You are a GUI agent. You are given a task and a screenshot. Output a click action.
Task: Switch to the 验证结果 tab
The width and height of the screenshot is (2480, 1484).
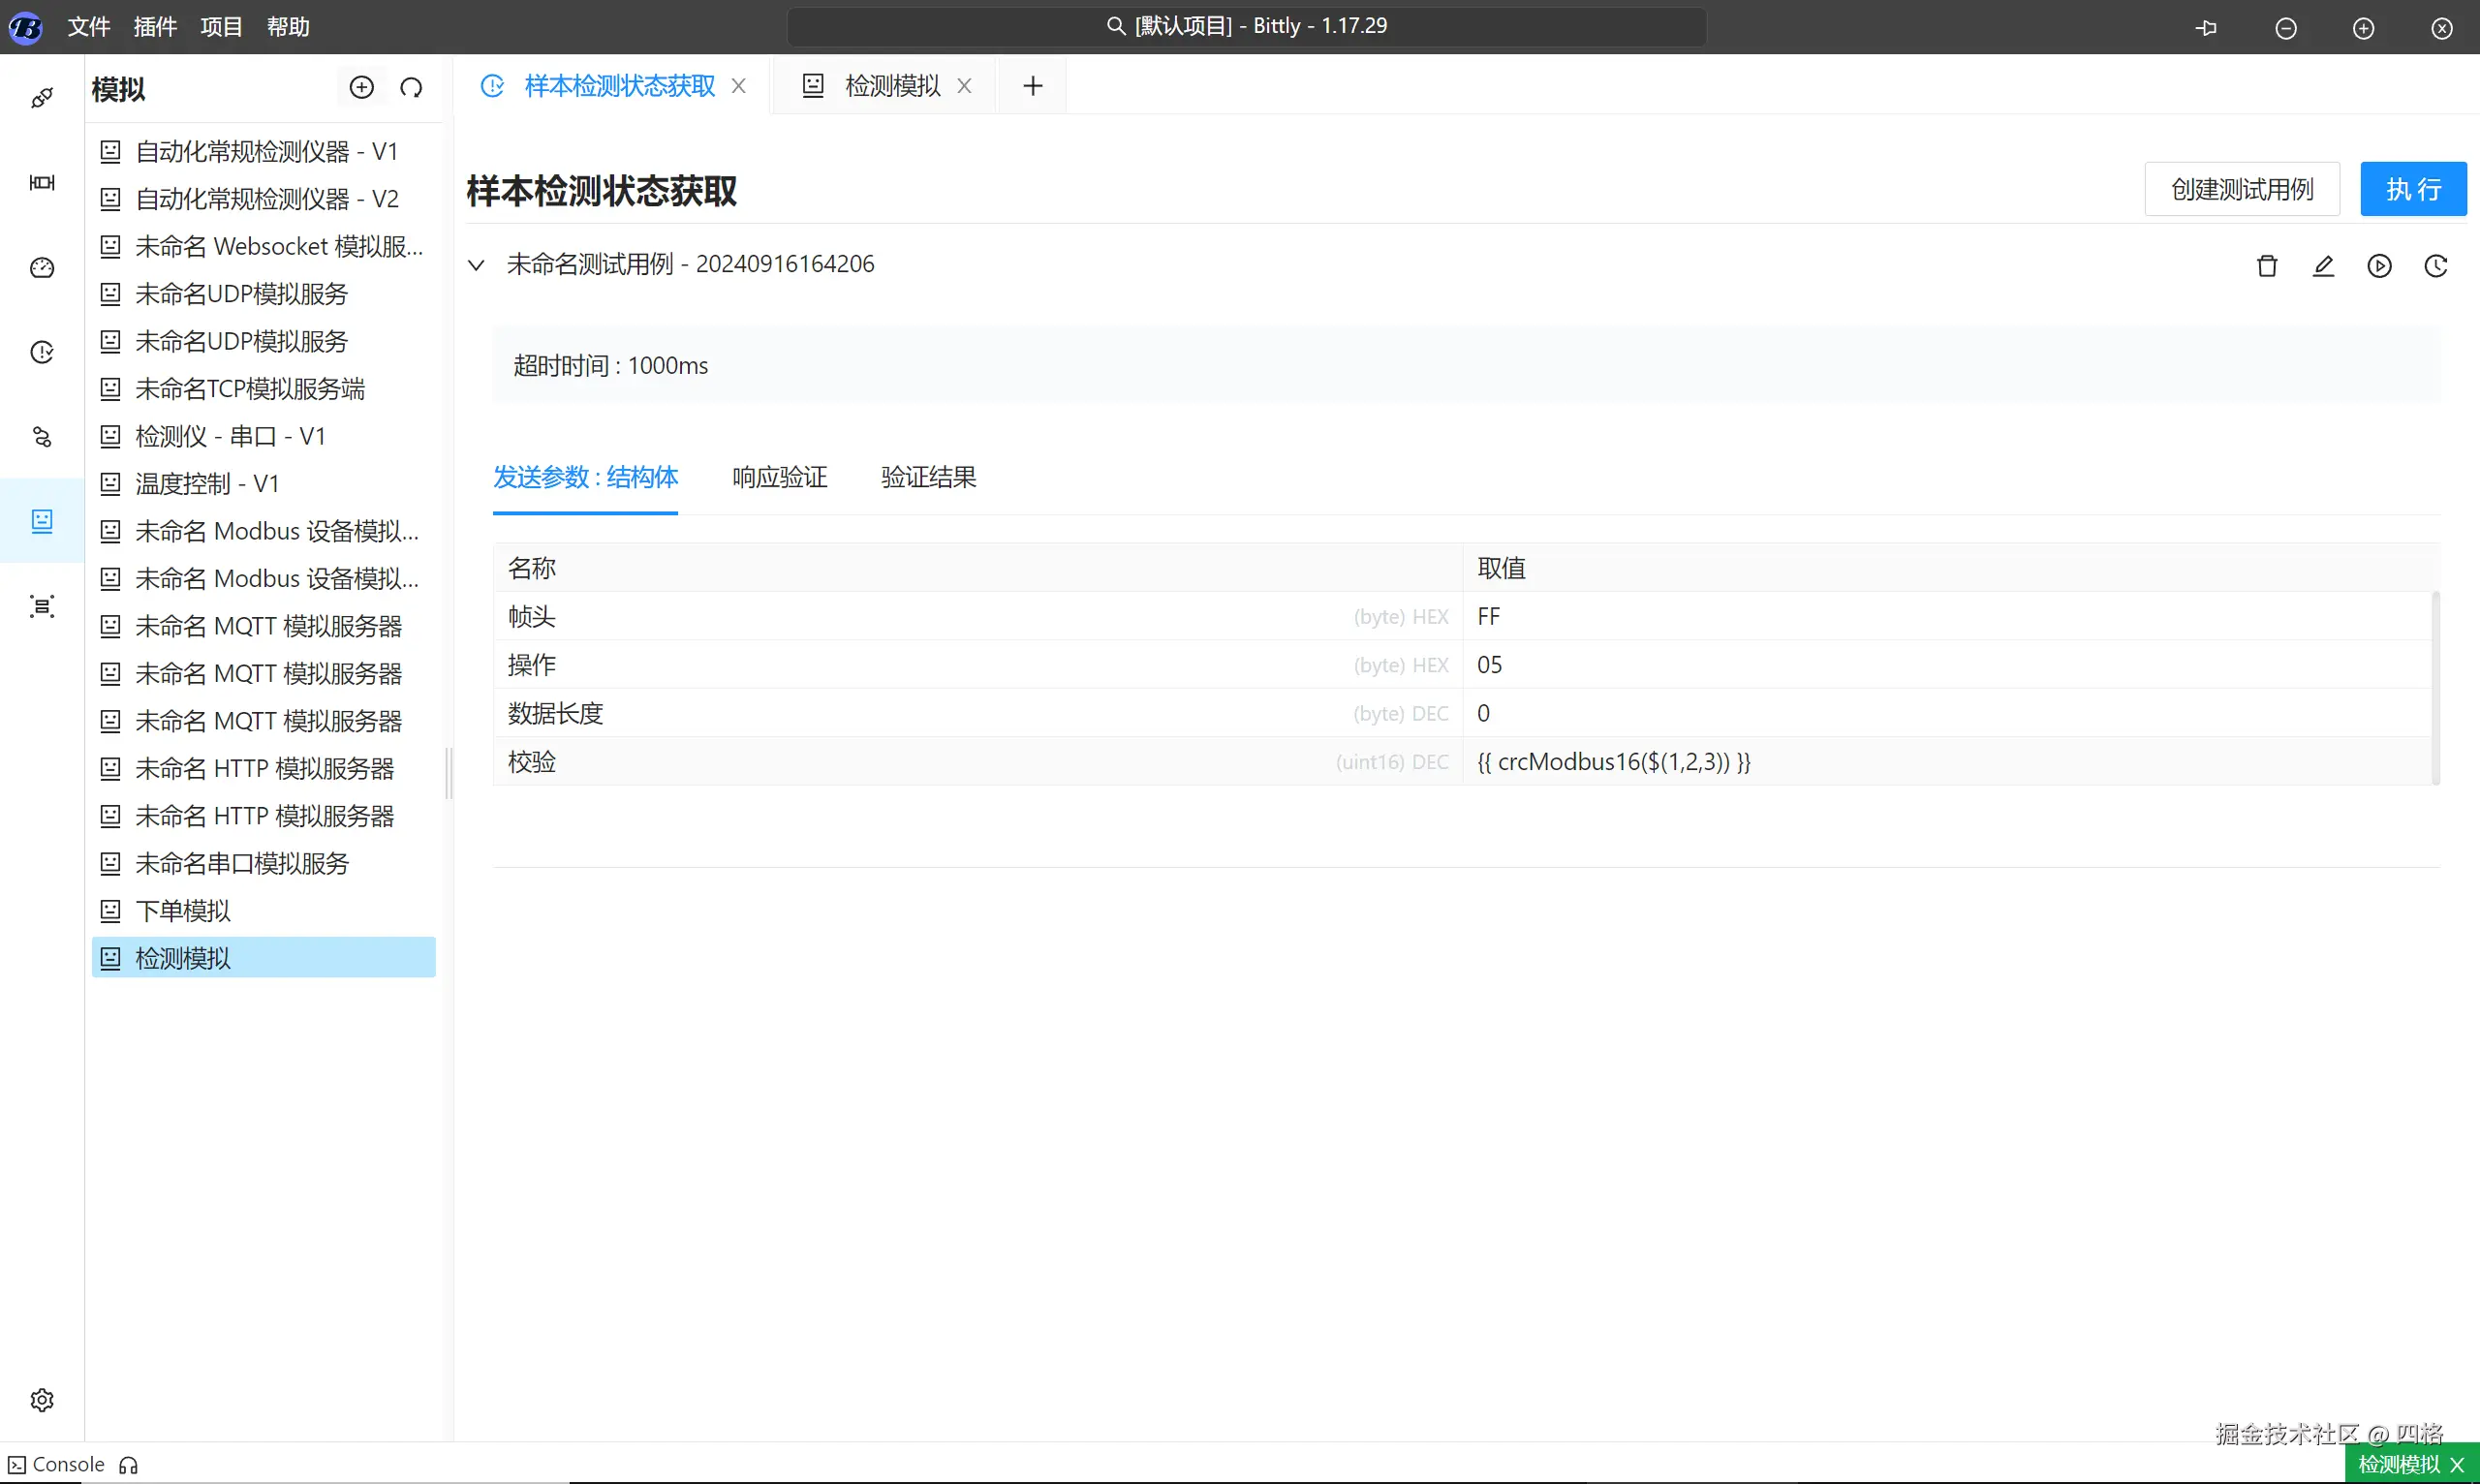click(927, 477)
